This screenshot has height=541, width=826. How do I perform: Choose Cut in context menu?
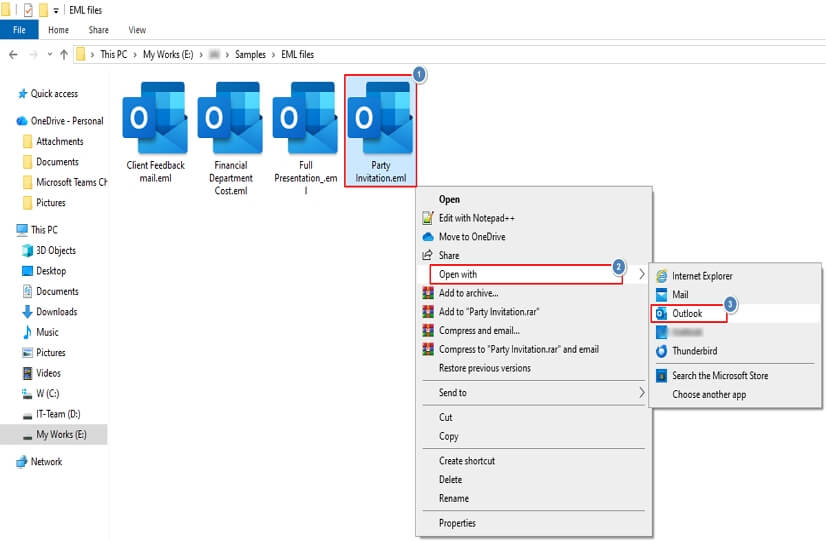[446, 417]
